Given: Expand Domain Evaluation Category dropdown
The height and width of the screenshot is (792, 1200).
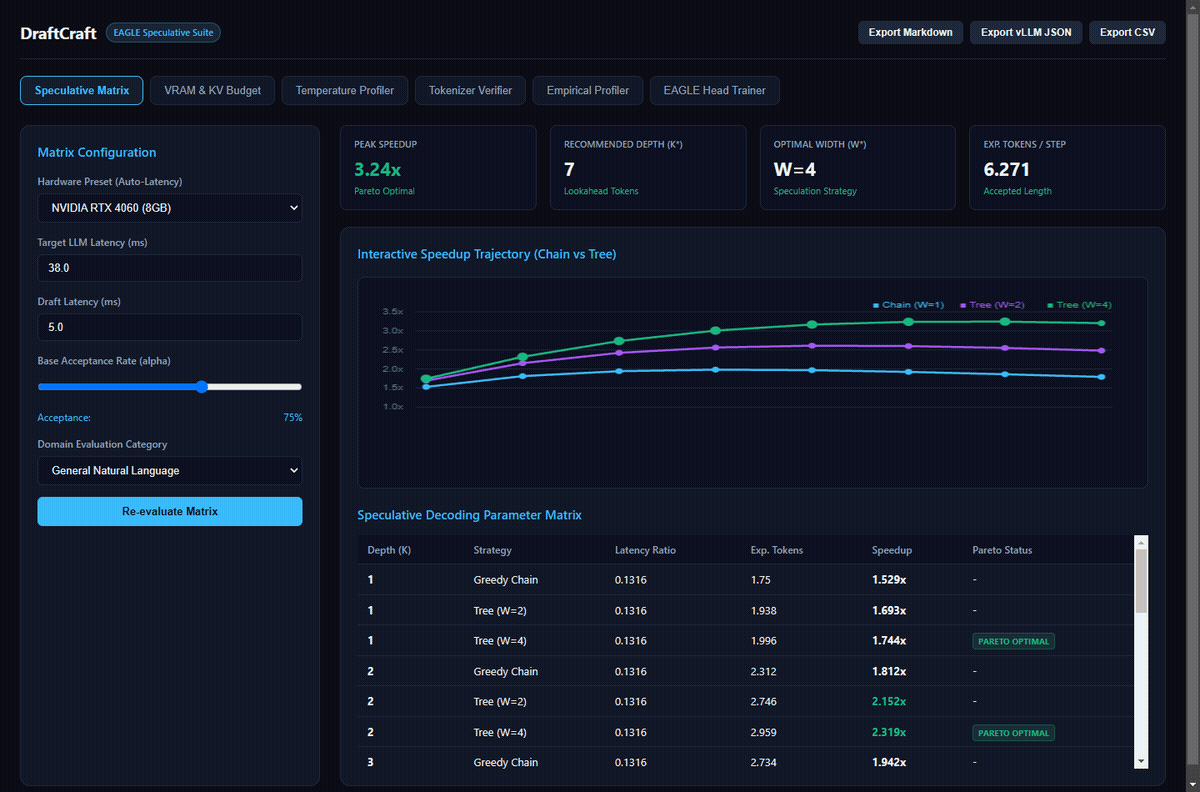Looking at the screenshot, I should point(170,470).
